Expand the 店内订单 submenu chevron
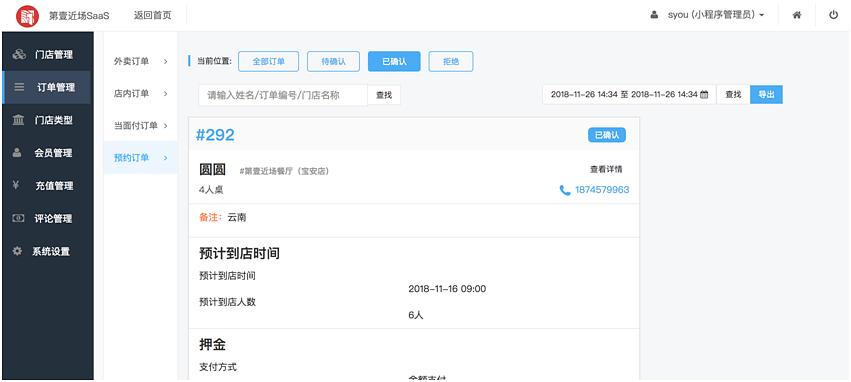The image size is (851, 382). click(x=166, y=93)
